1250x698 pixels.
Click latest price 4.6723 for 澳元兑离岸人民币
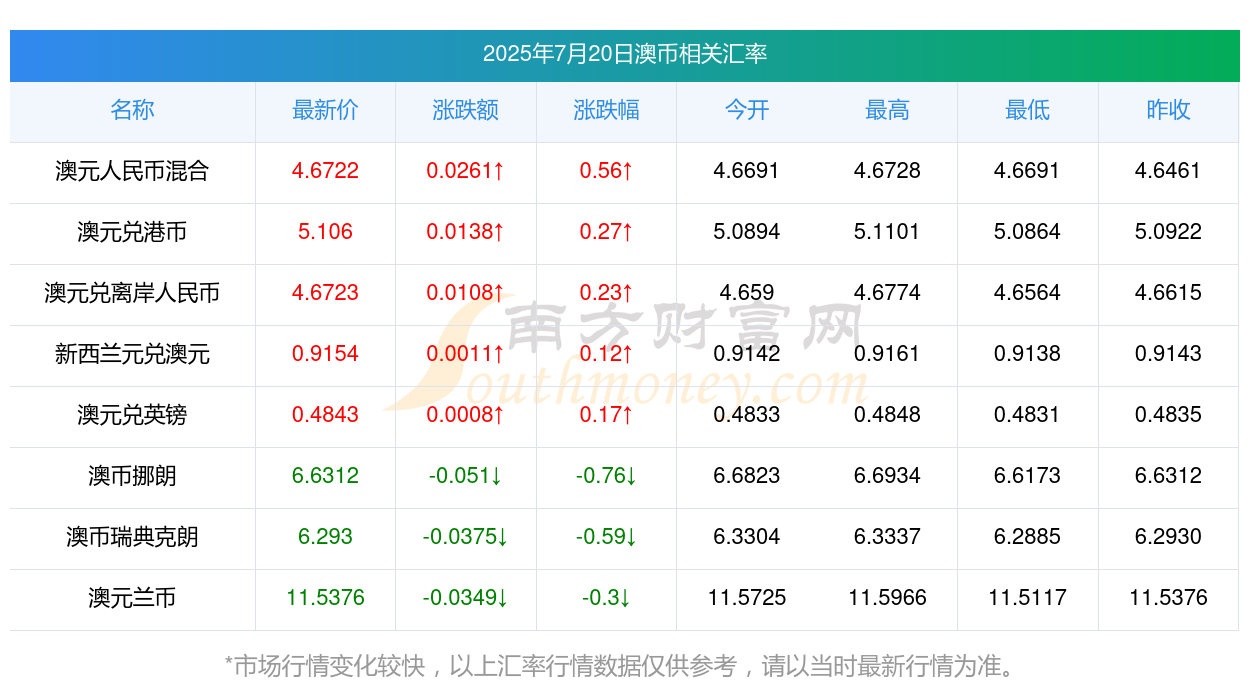pos(325,293)
